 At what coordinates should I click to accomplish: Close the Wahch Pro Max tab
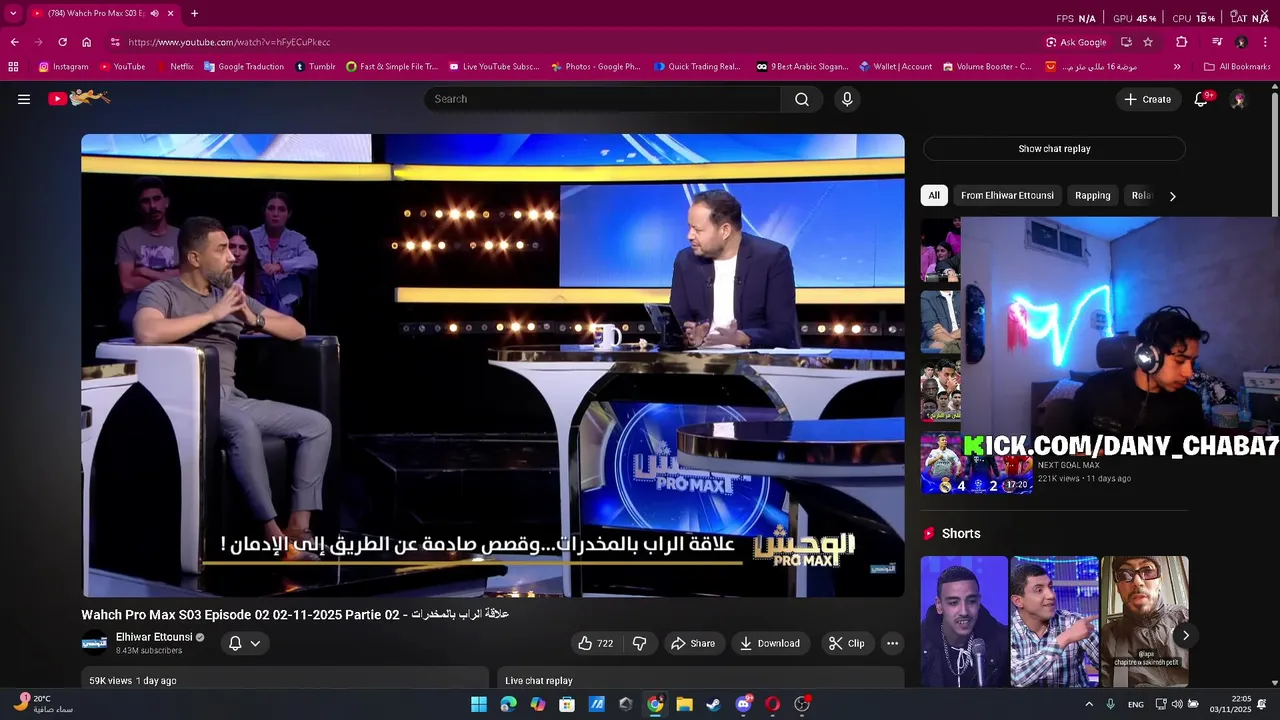tap(171, 13)
